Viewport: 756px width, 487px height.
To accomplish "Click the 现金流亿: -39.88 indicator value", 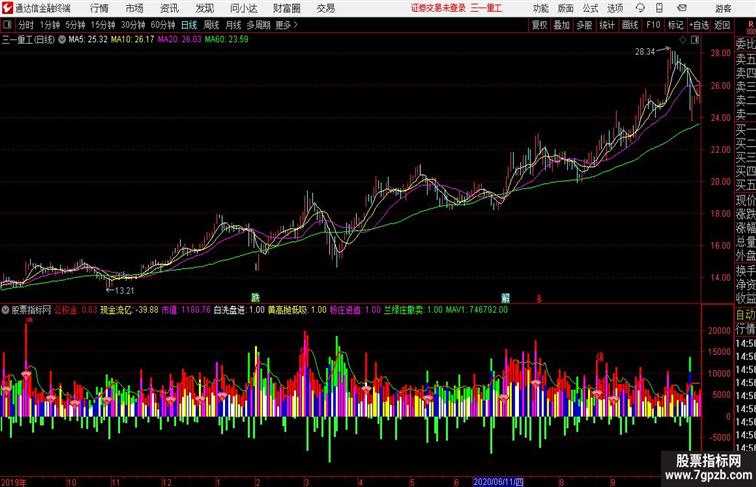I will click(129, 310).
